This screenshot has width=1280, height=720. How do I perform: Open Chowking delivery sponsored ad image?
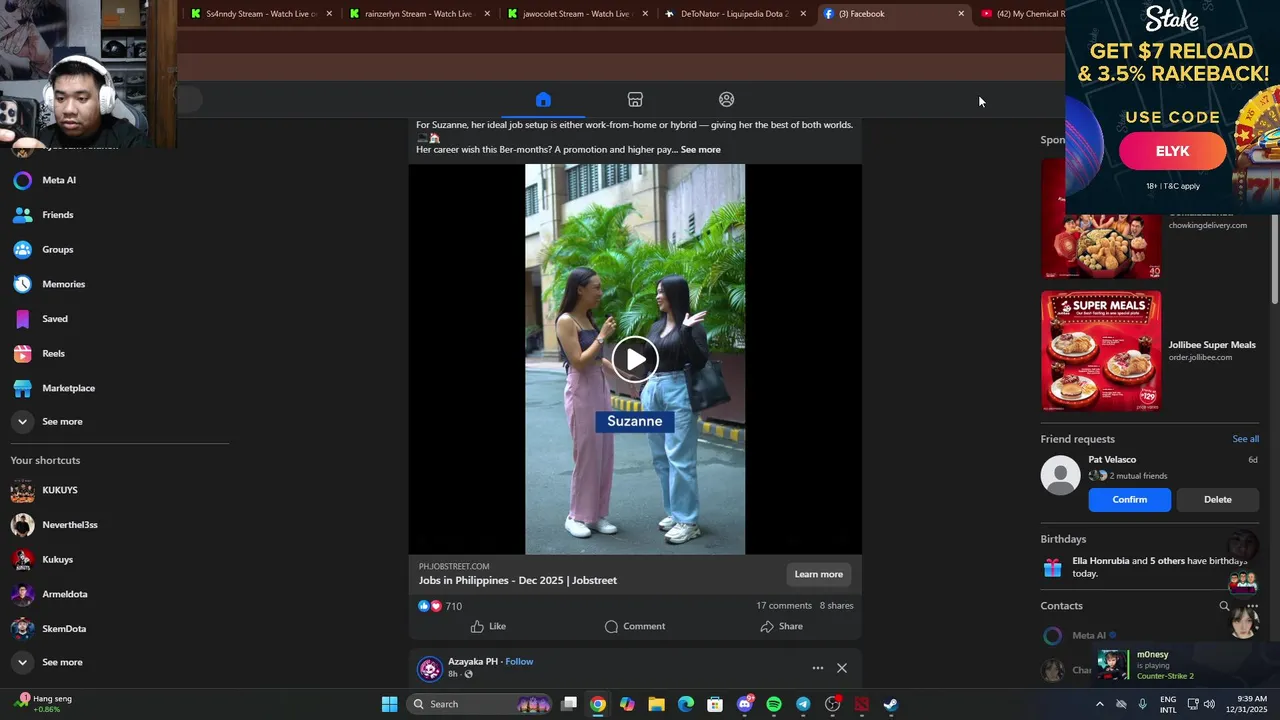point(1101,245)
